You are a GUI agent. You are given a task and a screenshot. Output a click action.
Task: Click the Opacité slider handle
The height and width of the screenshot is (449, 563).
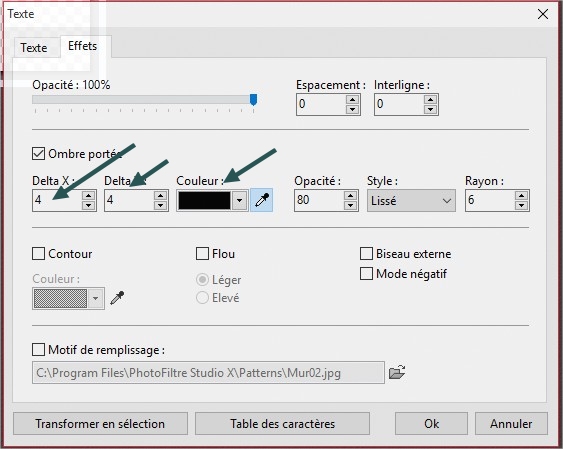pyautogui.click(x=253, y=100)
